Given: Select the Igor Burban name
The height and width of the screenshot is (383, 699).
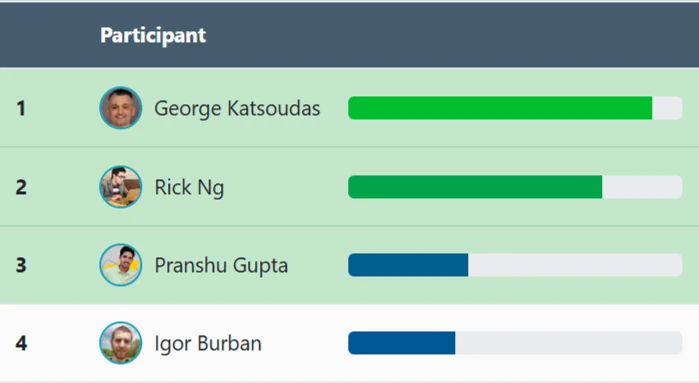Looking at the screenshot, I should tap(208, 343).
